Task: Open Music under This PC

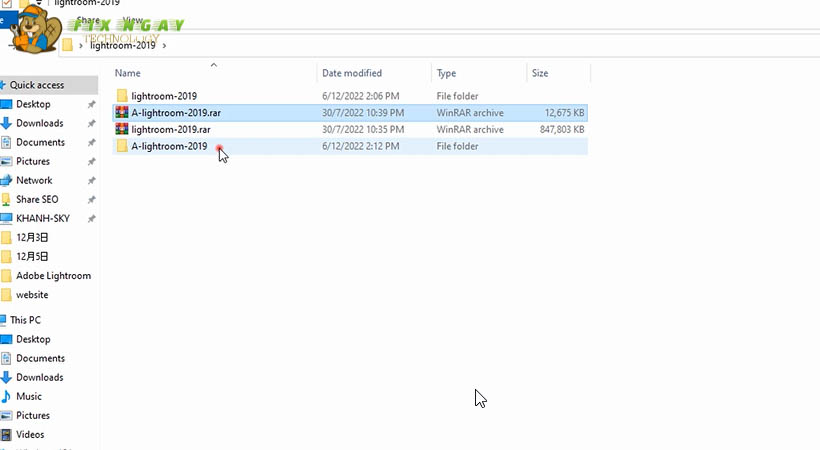Action: tap(29, 396)
